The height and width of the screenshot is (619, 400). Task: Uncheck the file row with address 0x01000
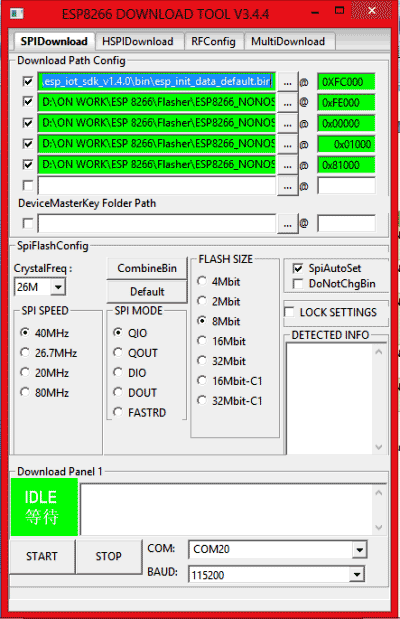click(x=28, y=143)
